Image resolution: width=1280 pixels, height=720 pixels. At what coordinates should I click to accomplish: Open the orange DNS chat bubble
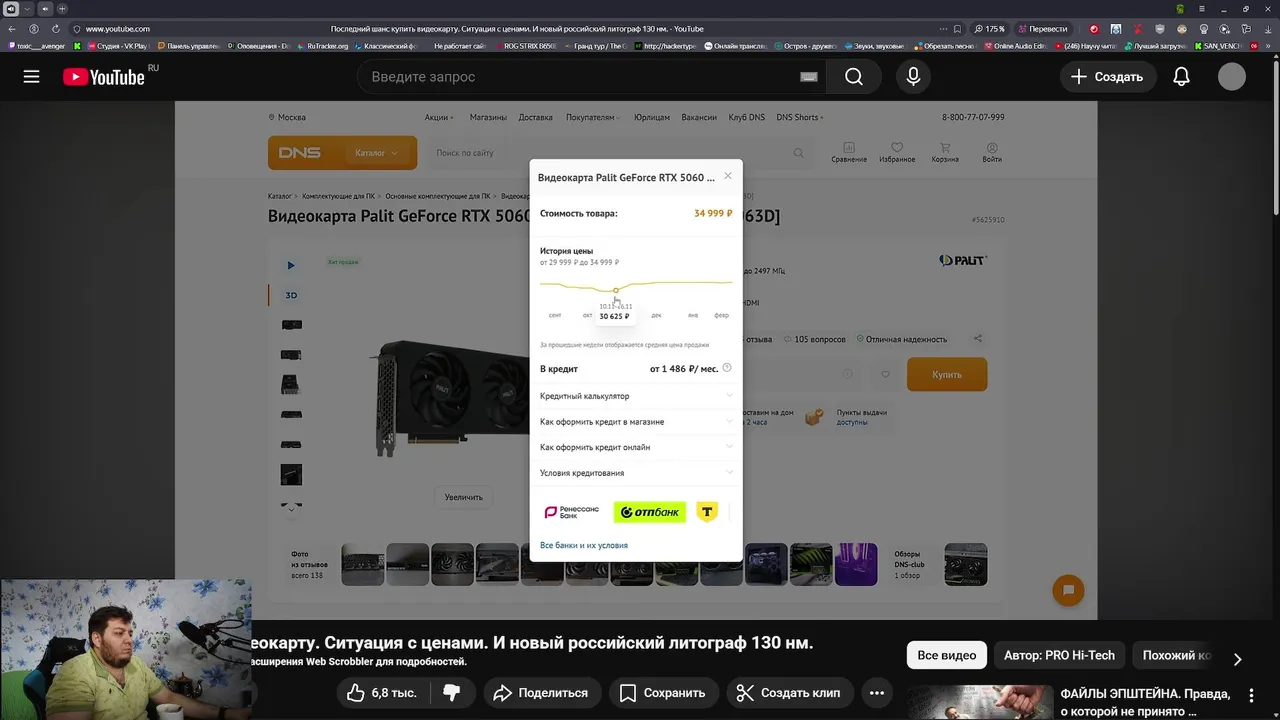point(1068,590)
